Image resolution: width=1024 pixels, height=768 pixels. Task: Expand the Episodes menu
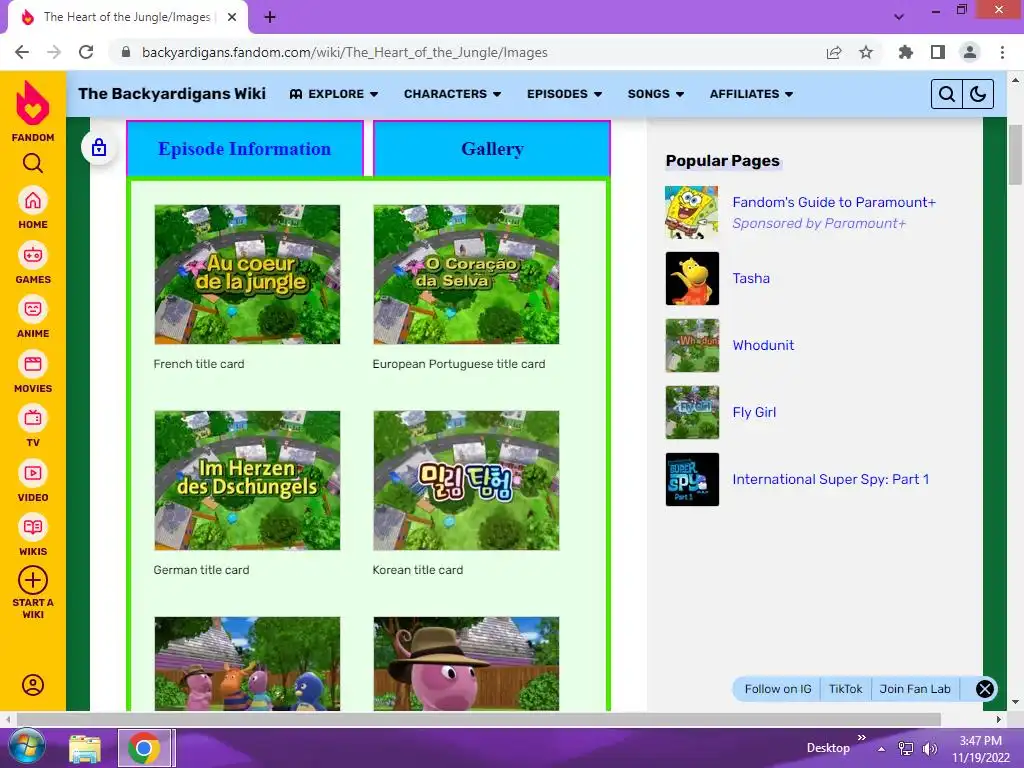tap(564, 94)
